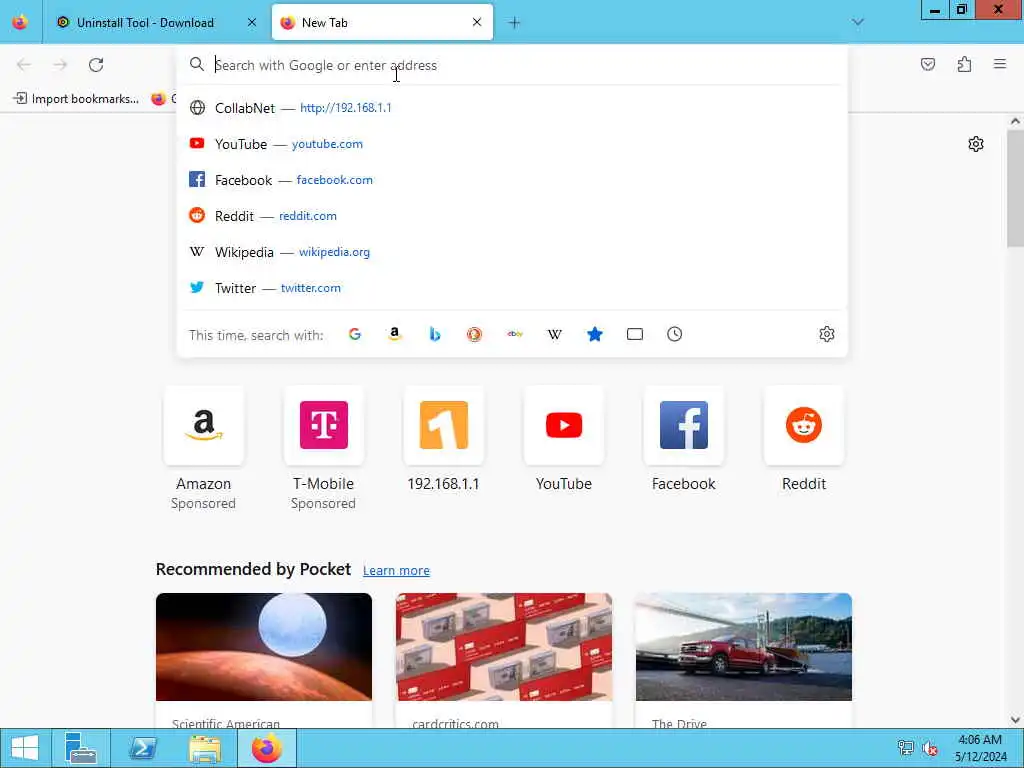Open the 192.168.1.1 shortcut tile
The width and height of the screenshot is (1024, 768).
[443, 425]
